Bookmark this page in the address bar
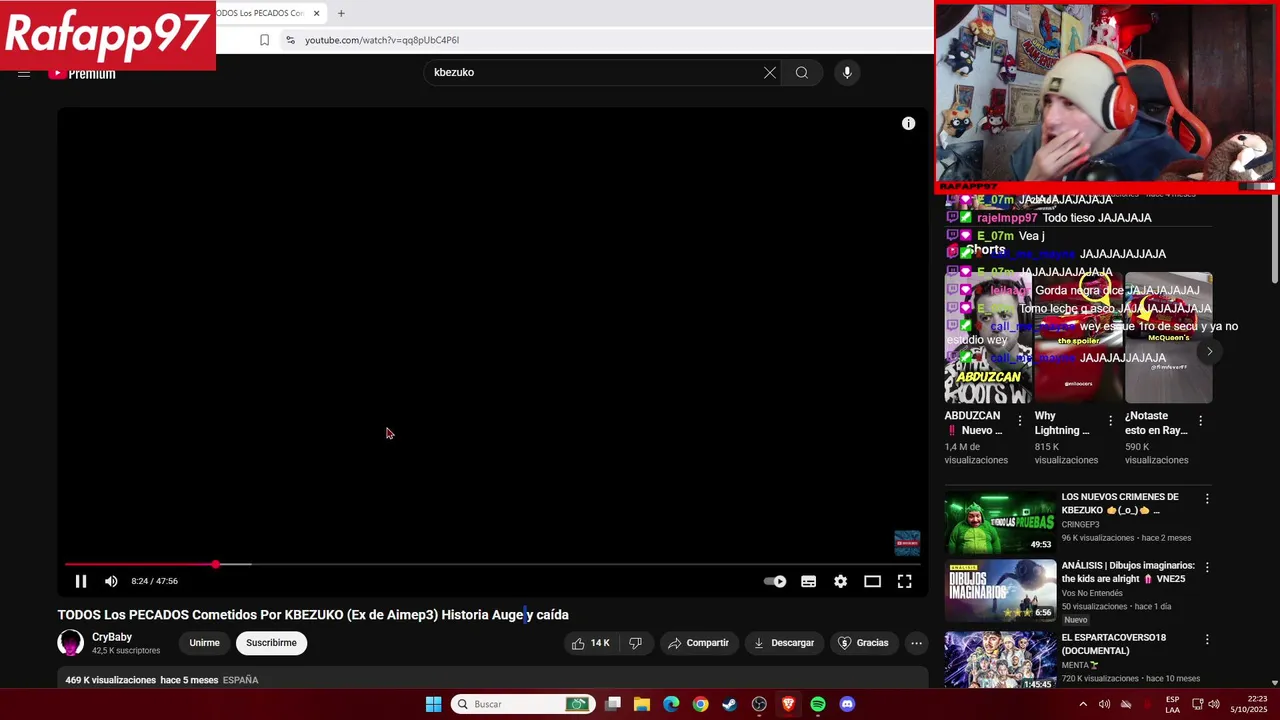The image size is (1280, 720). tap(264, 40)
